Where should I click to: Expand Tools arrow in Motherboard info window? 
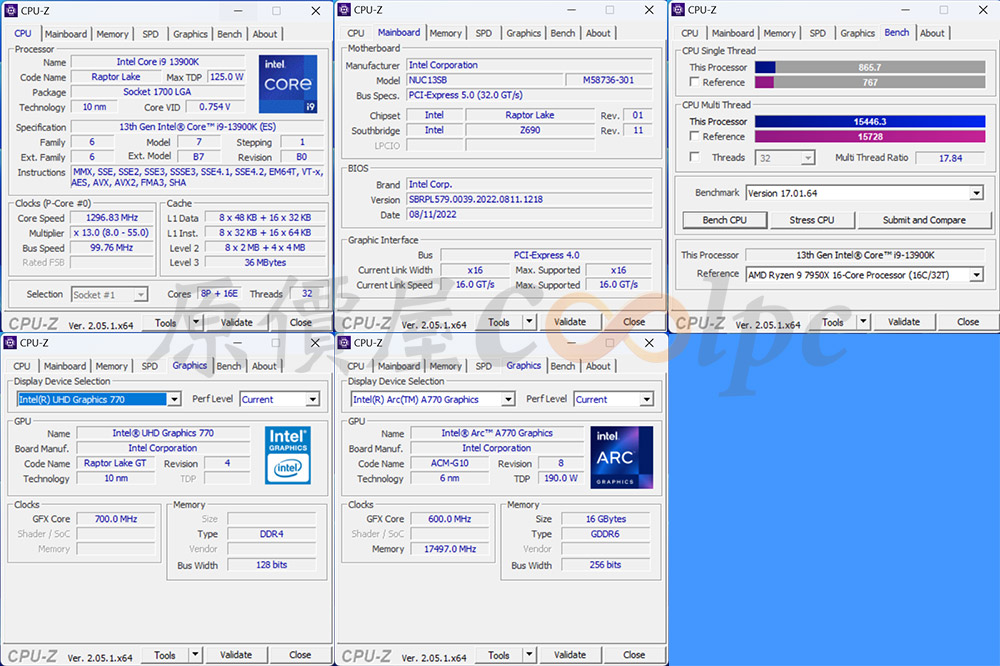pyautogui.click(x=529, y=322)
